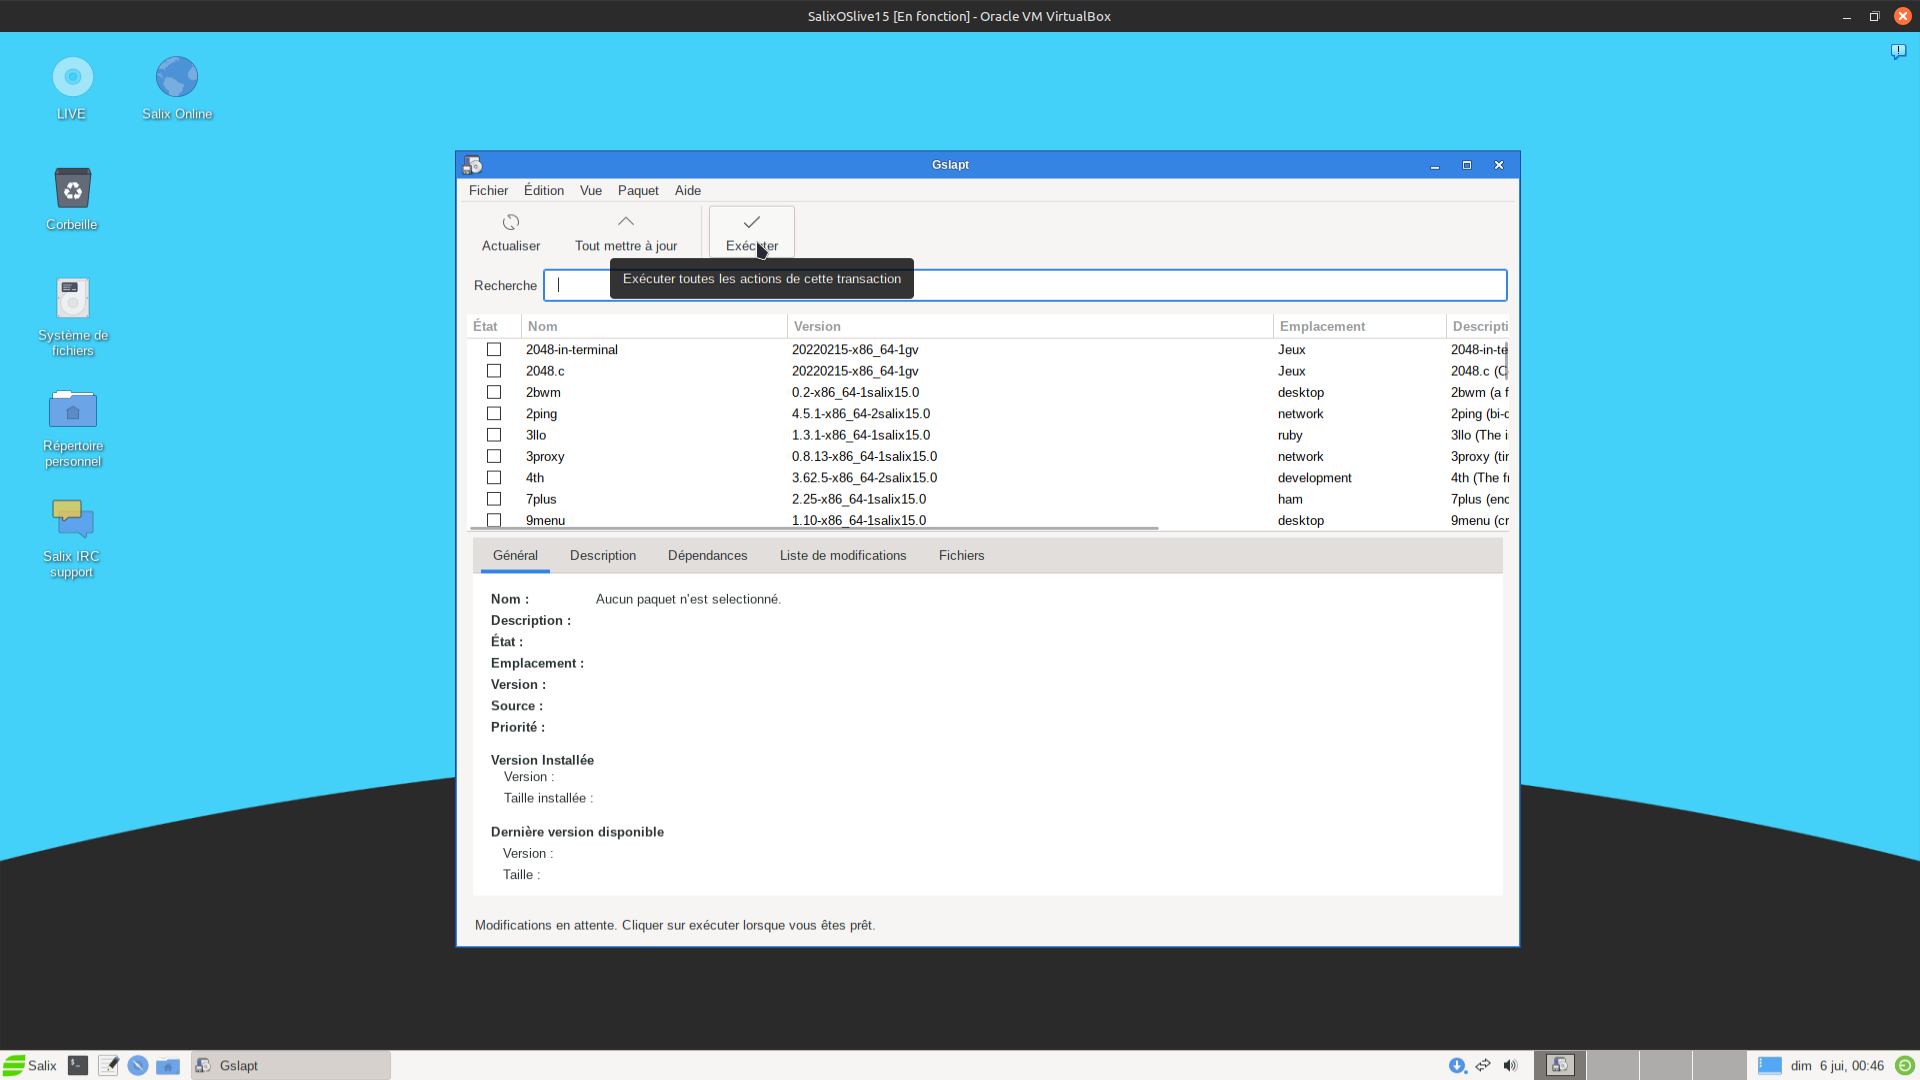Mark the 7plus package checkbox

point(494,499)
